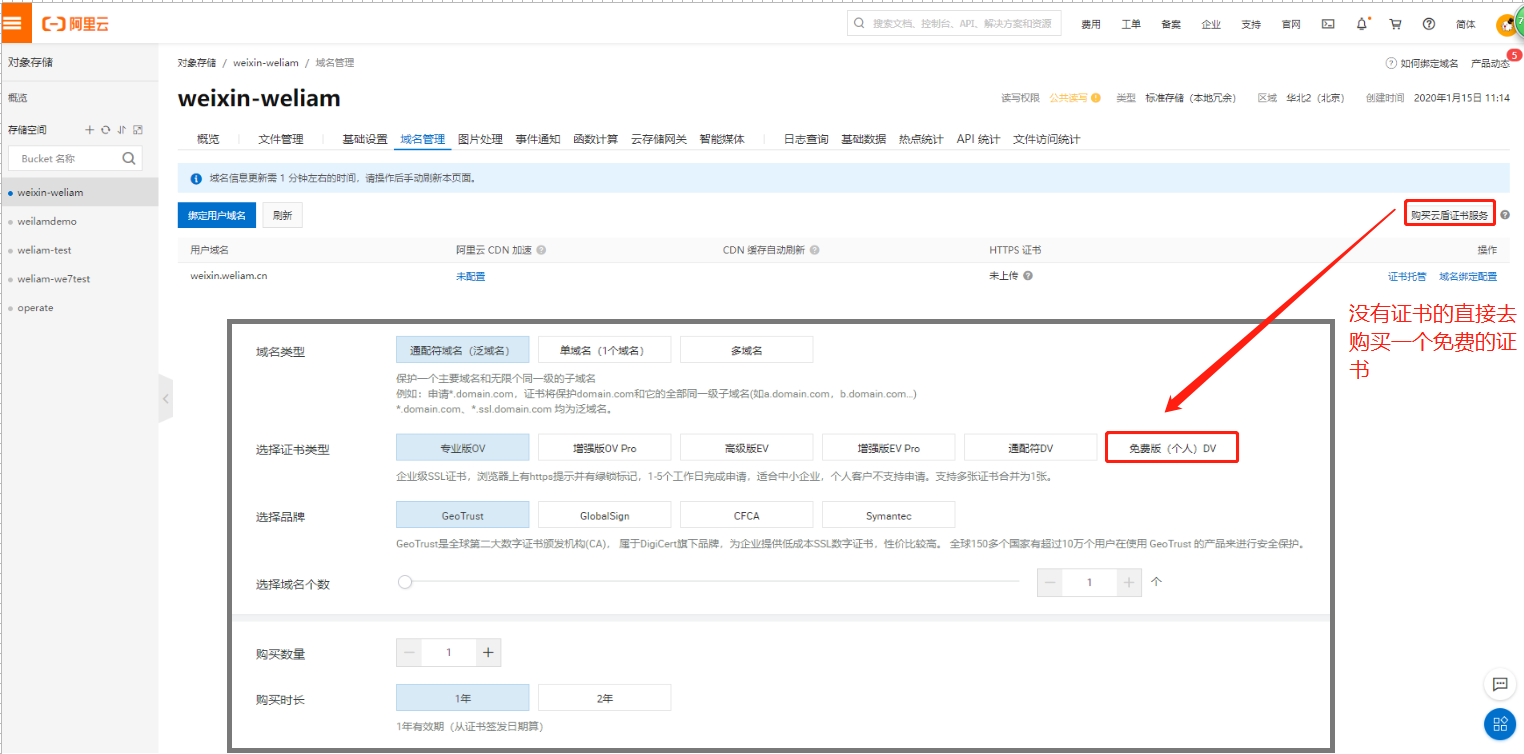The height and width of the screenshot is (754, 1524).
Task: Switch to the 基础设置 tab
Action: [x=365, y=139]
